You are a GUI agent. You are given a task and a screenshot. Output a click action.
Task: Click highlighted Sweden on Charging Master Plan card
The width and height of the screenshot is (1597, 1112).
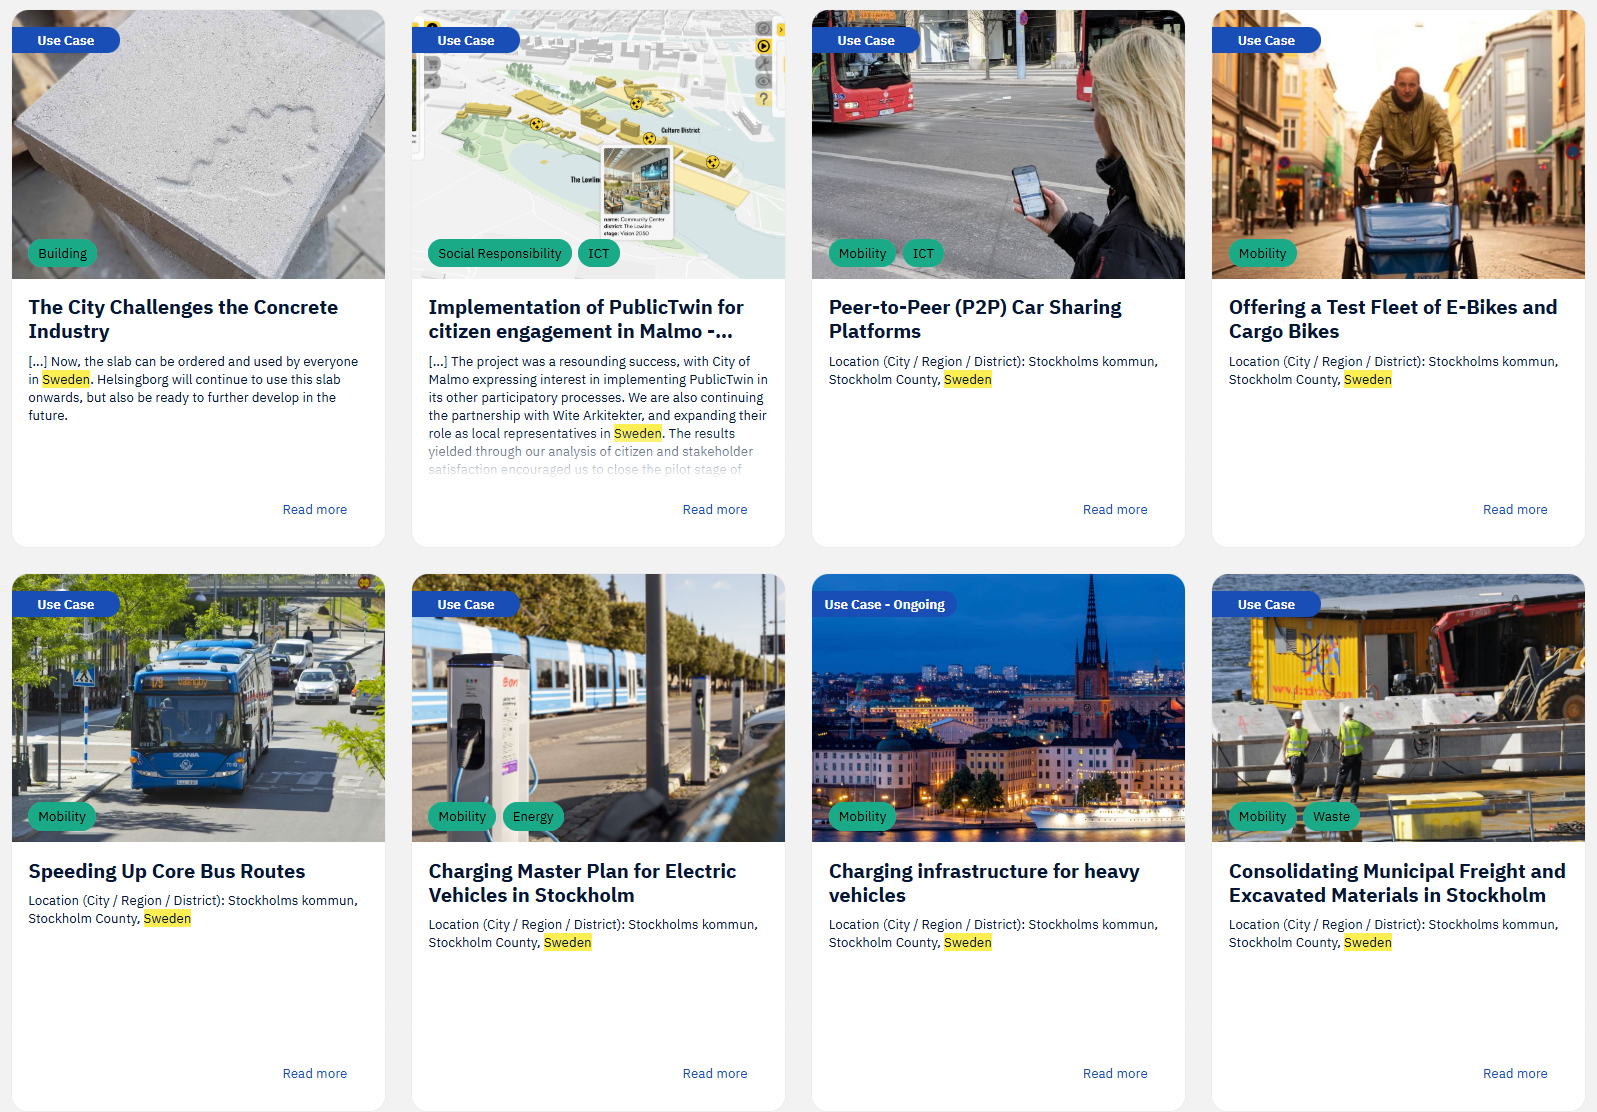[x=568, y=943]
